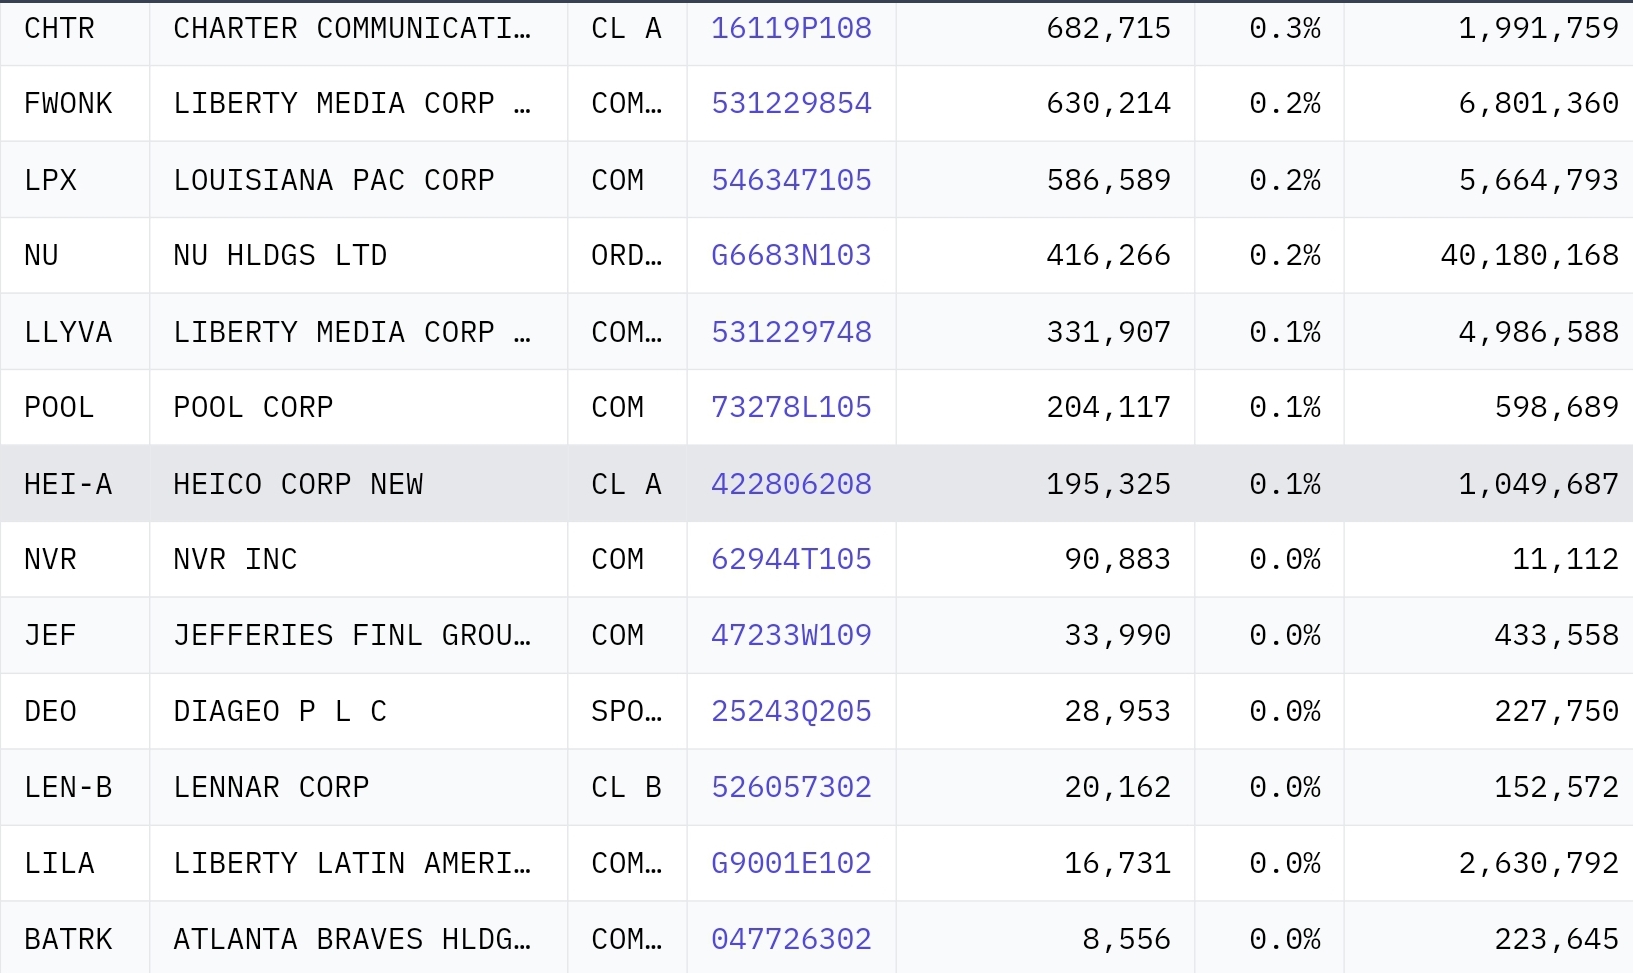This screenshot has width=1633, height=973.
Task: Click shares 5,664,793 in LPX row
Action: pos(1538,180)
